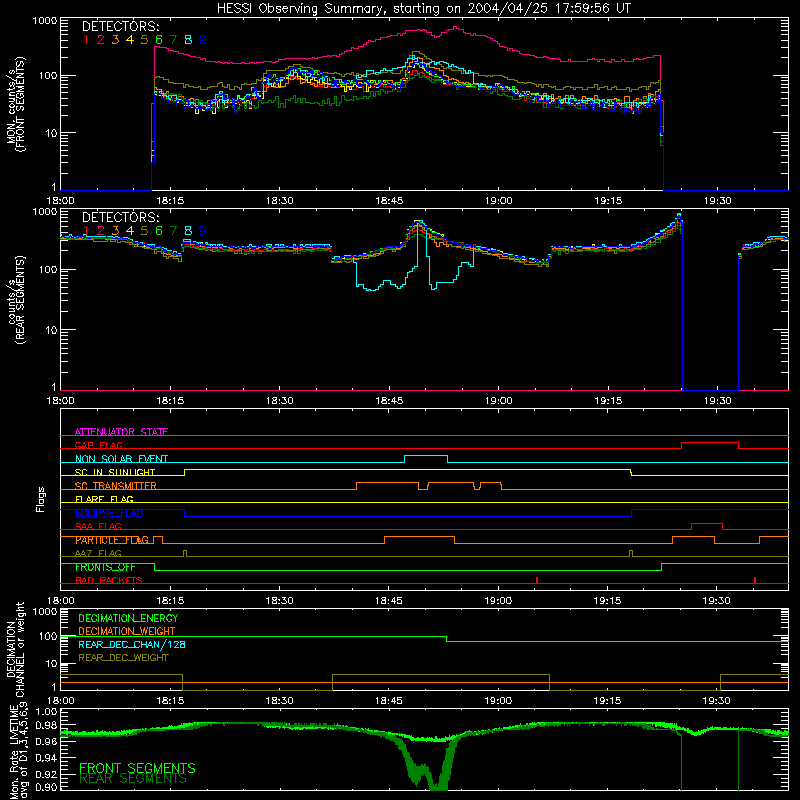Click detector number 7 in the front segments legend

(173, 40)
